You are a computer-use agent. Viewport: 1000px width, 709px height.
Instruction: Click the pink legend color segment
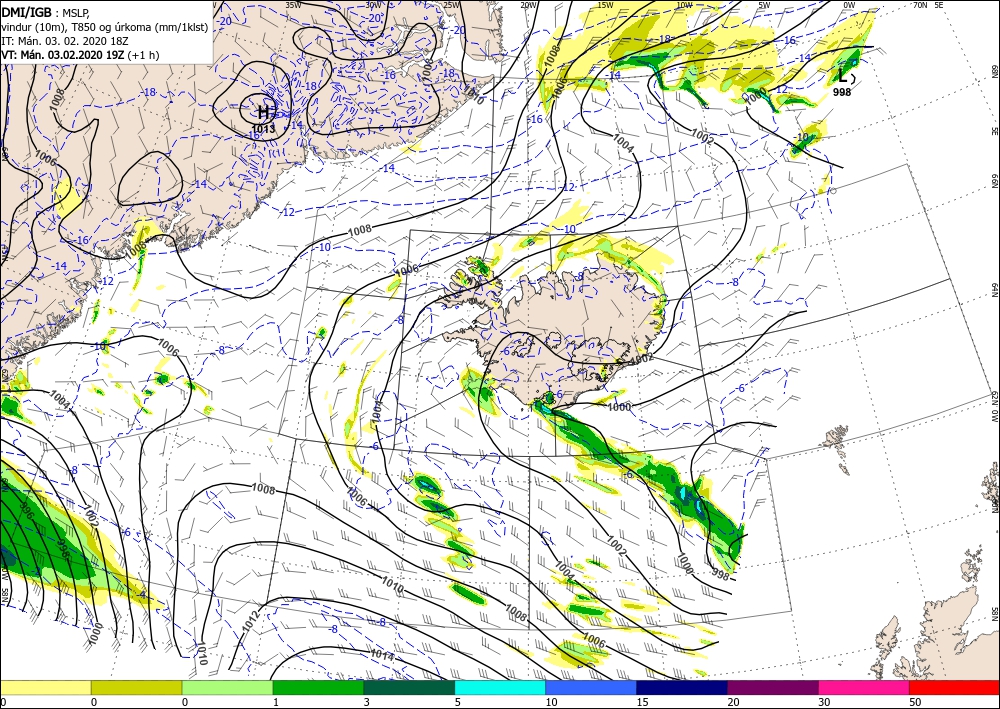point(864,687)
